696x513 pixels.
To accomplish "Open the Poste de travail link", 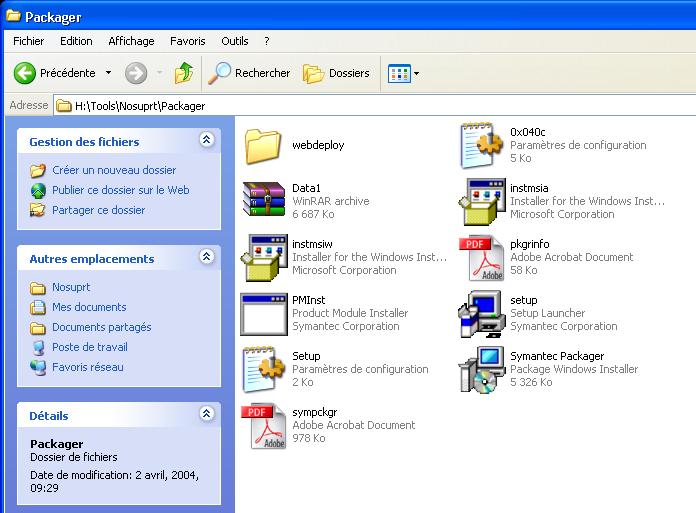I will (90, 347).
